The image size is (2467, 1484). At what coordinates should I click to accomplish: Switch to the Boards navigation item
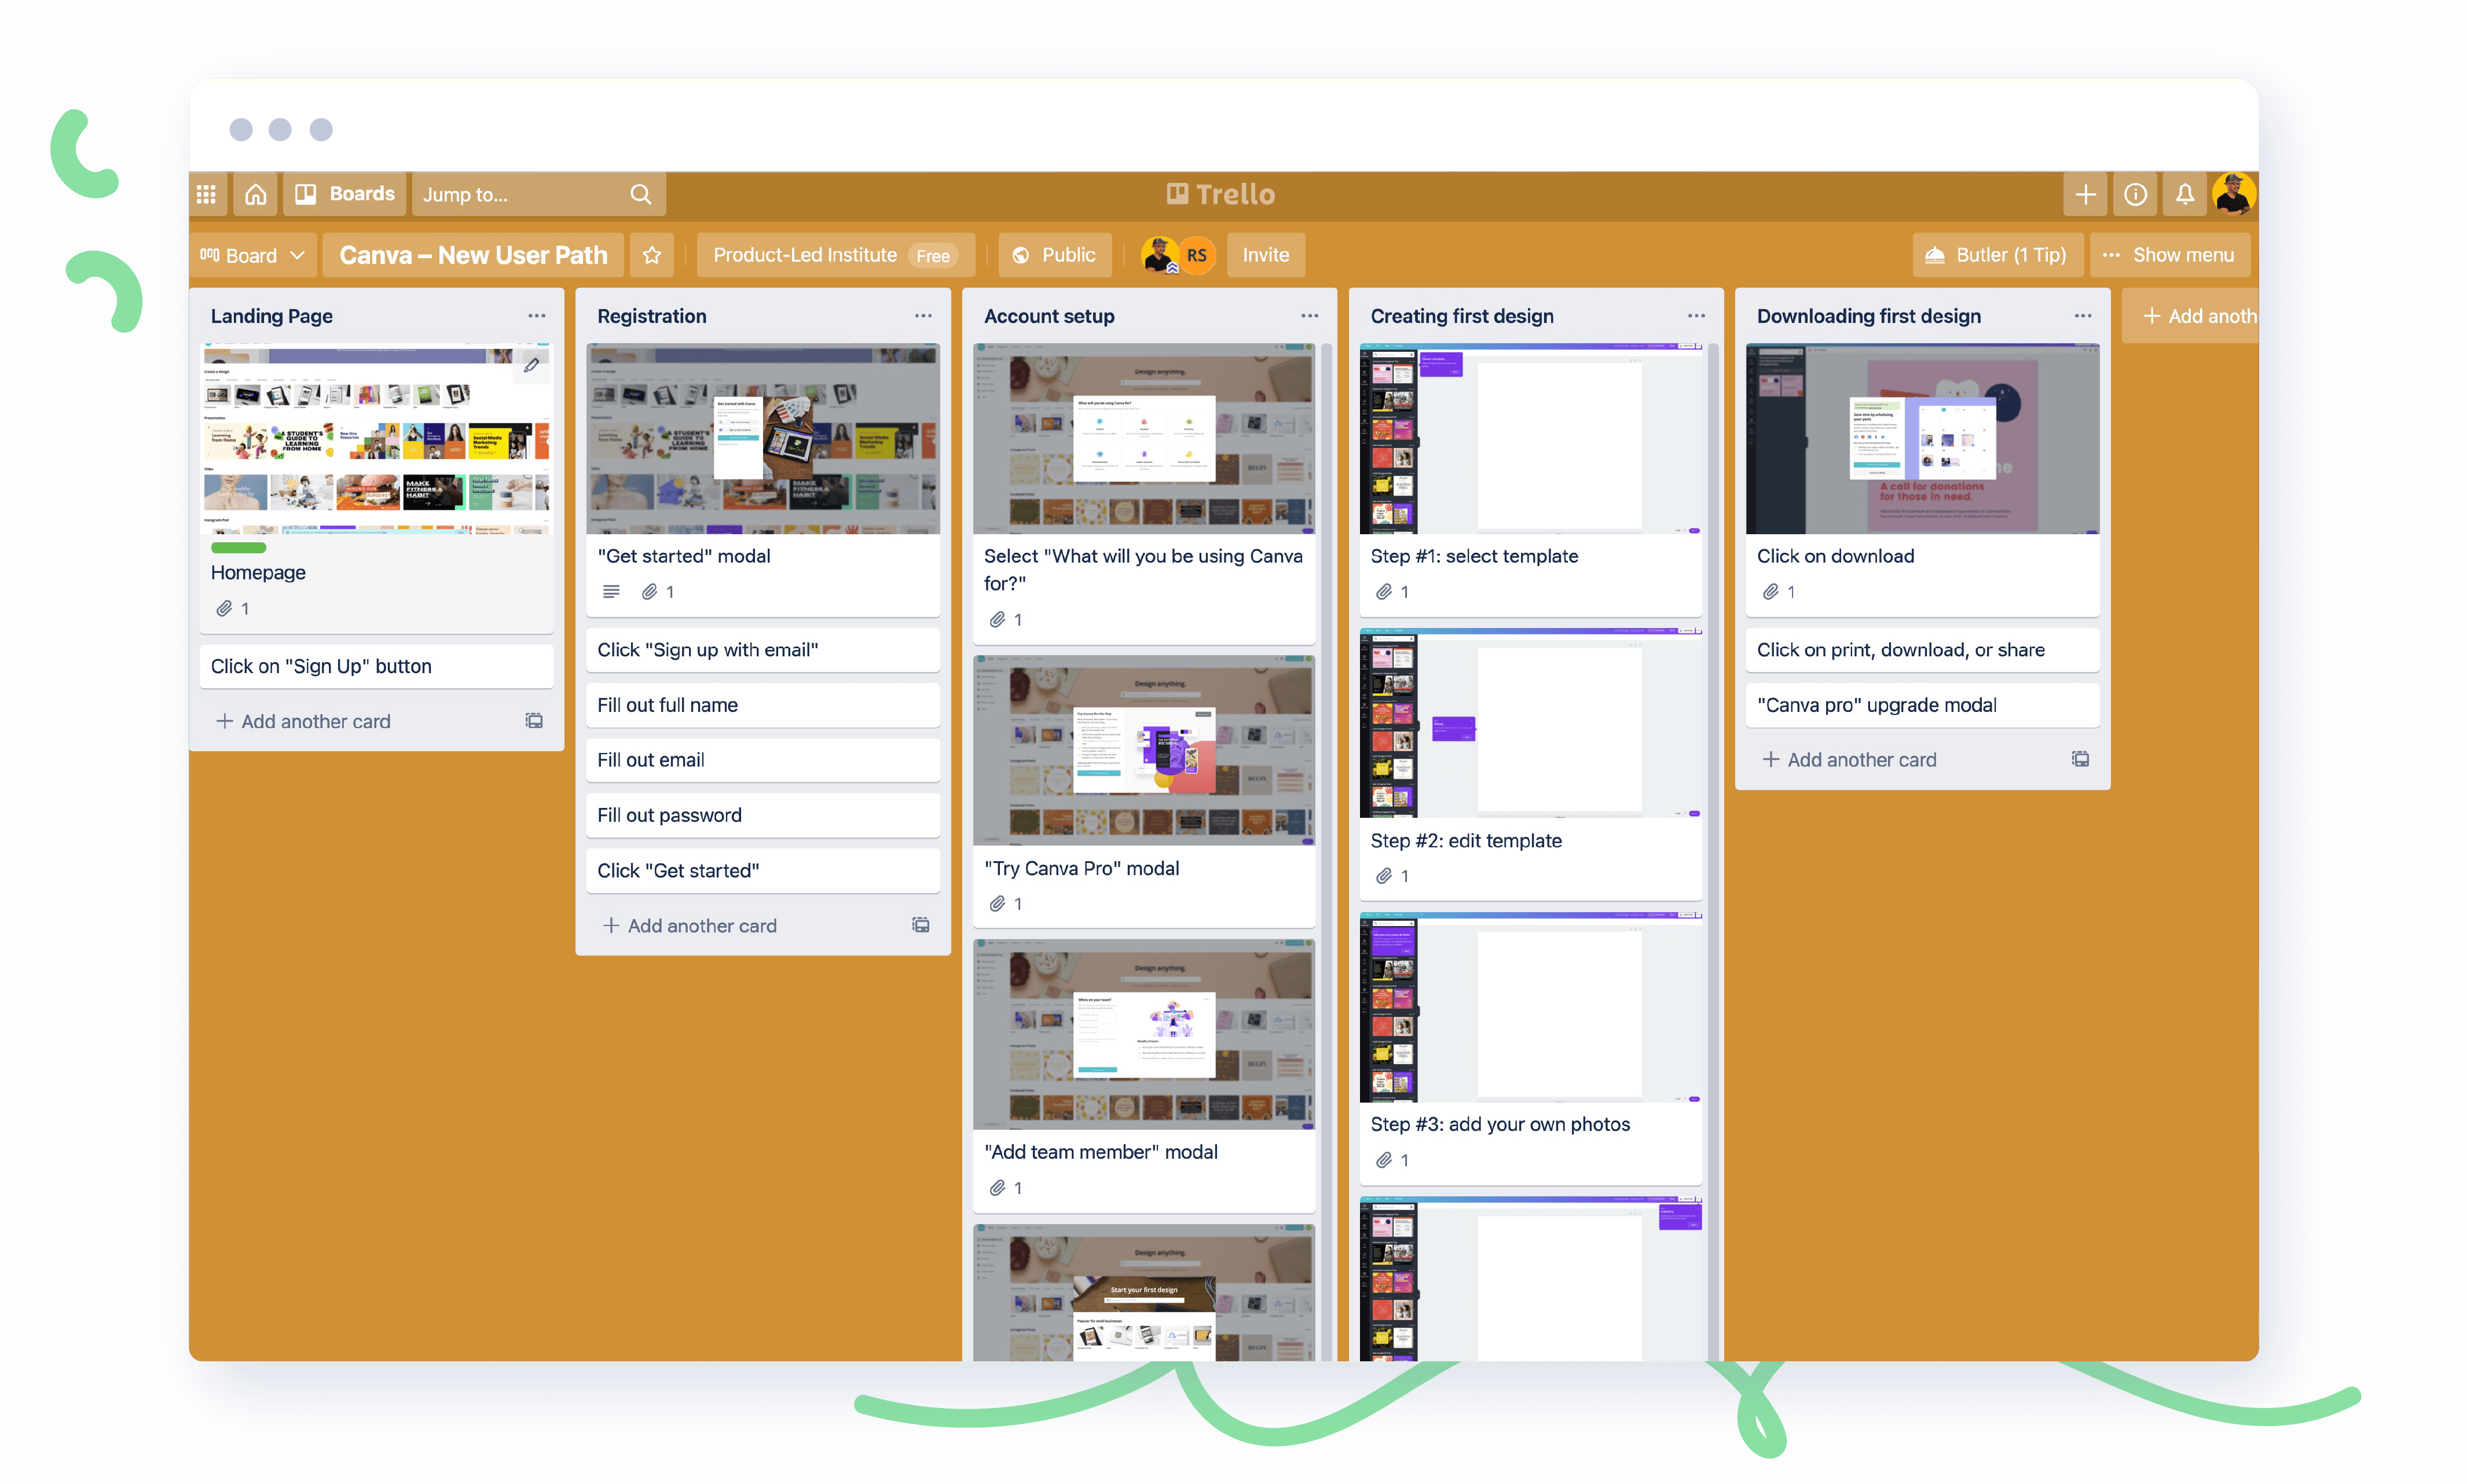pos(344,193)
